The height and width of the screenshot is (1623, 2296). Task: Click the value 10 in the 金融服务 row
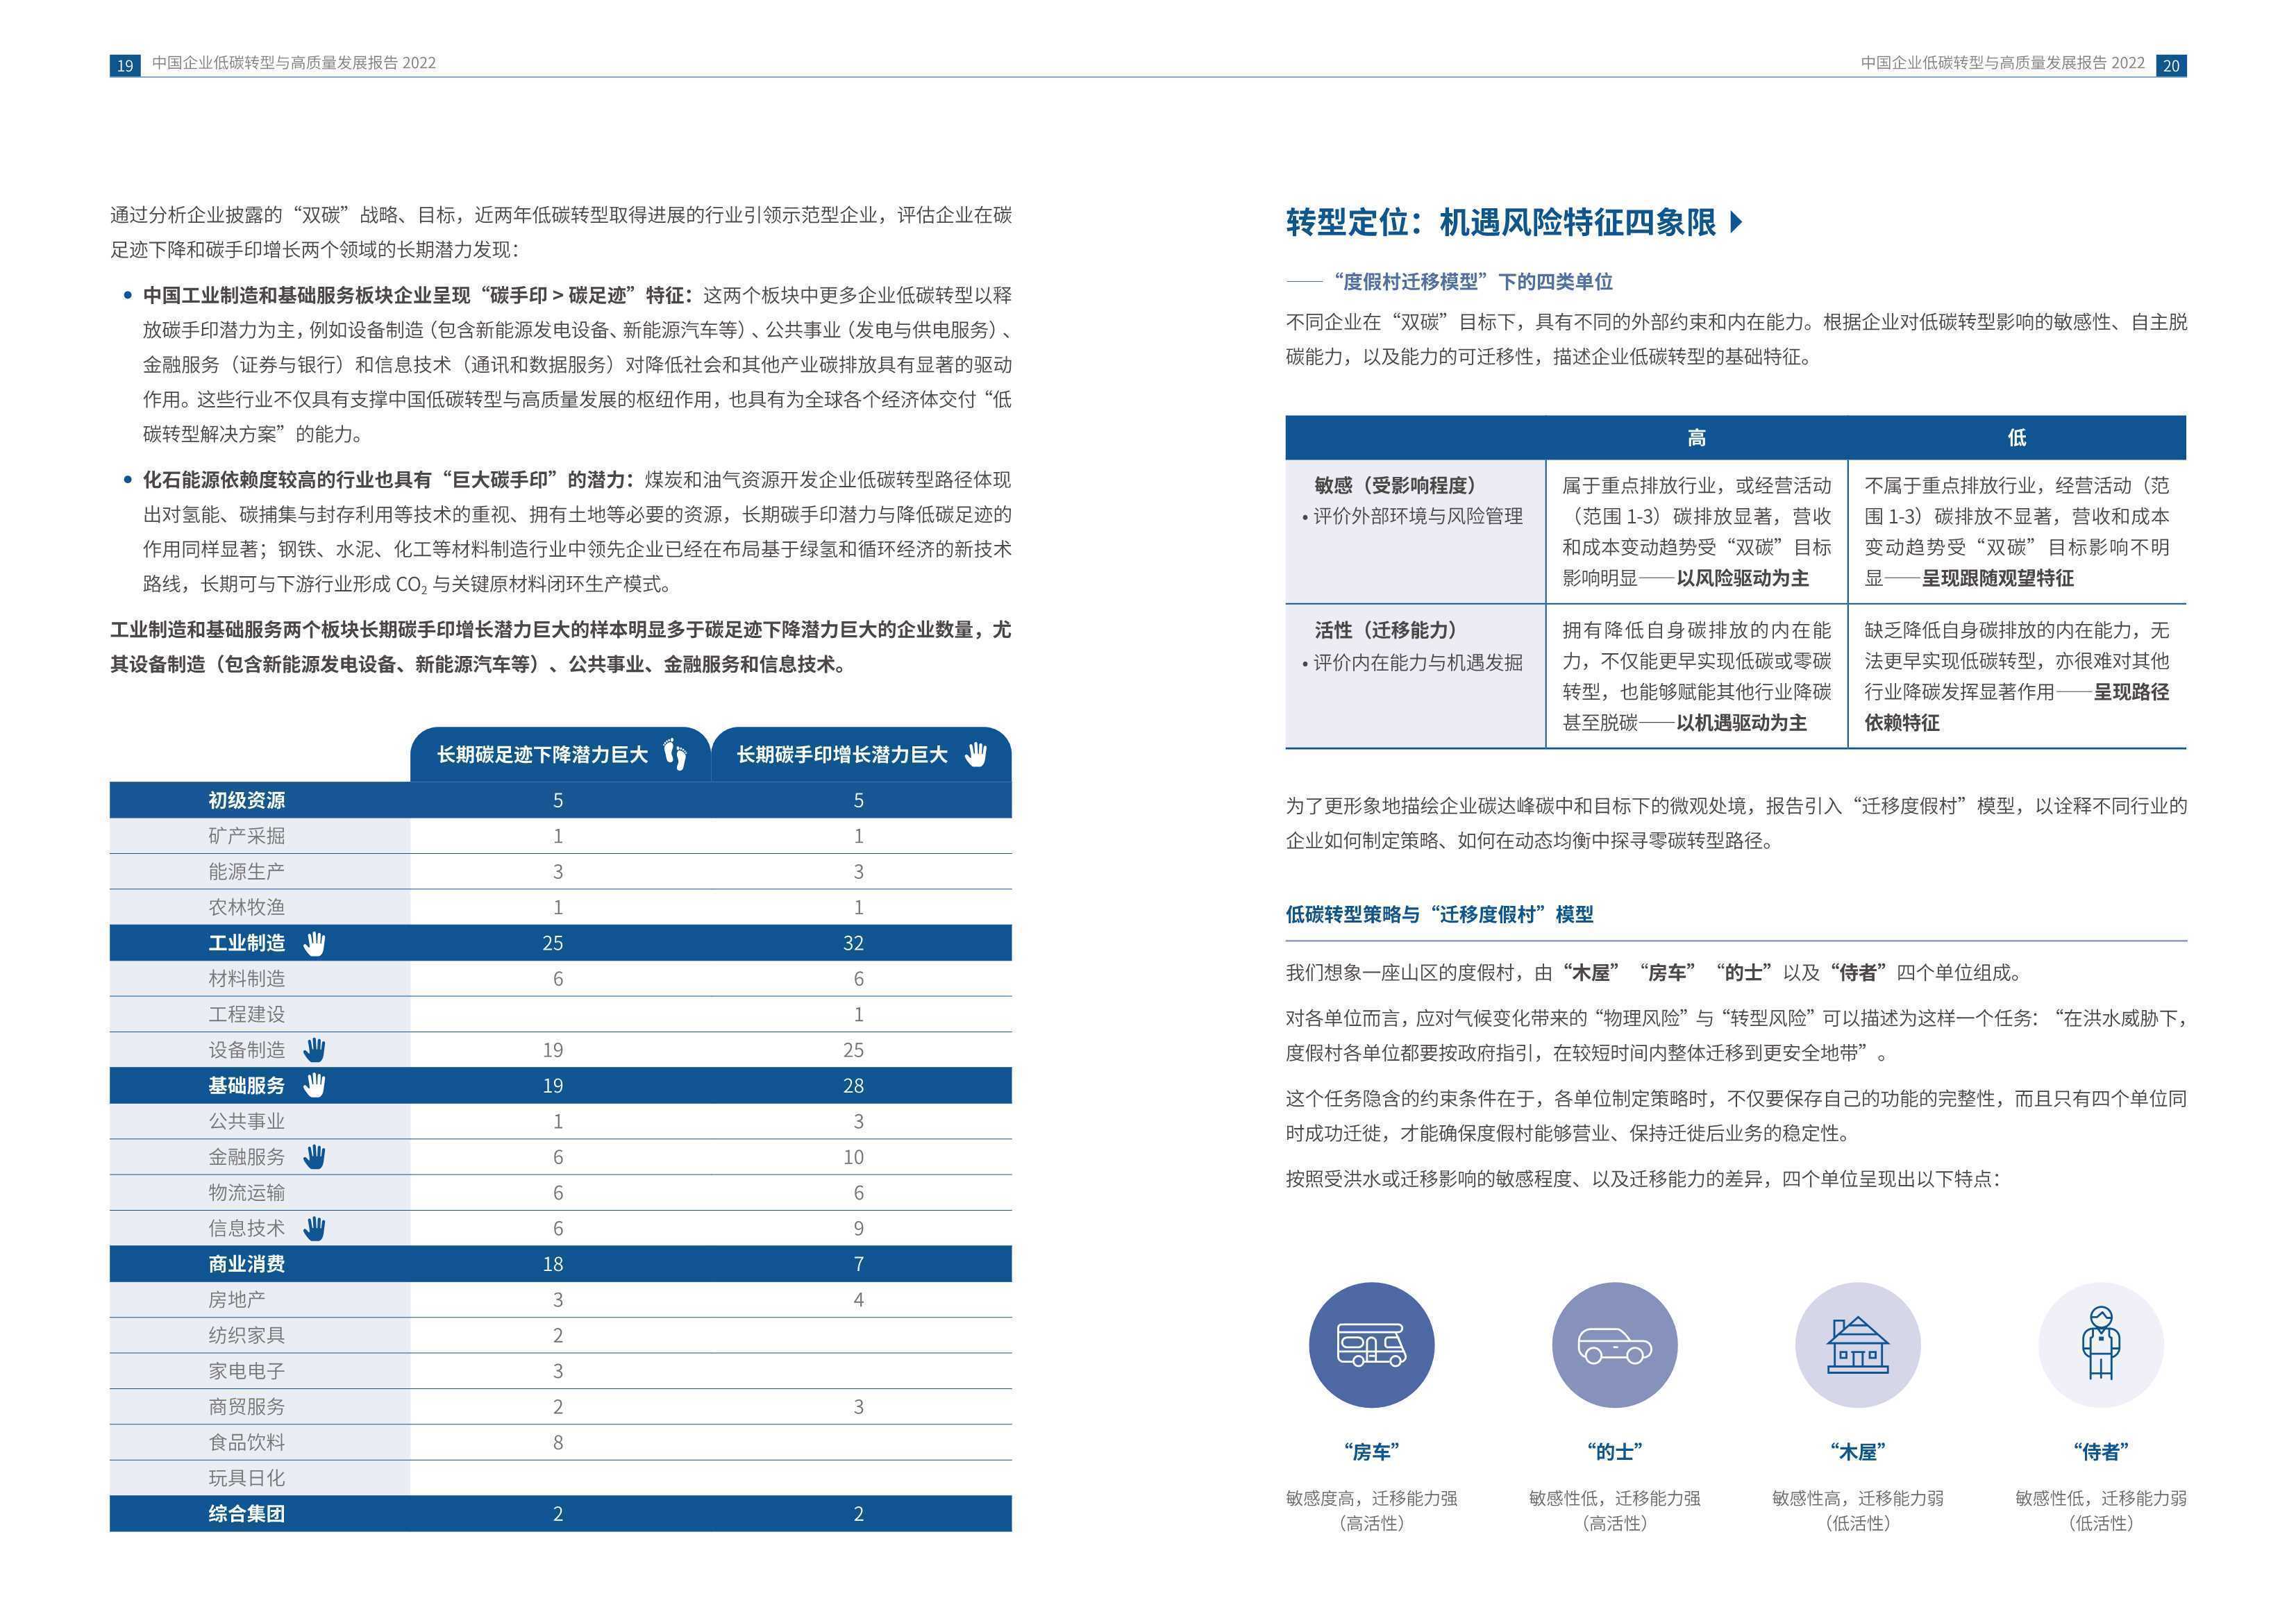pos(853,1157)
